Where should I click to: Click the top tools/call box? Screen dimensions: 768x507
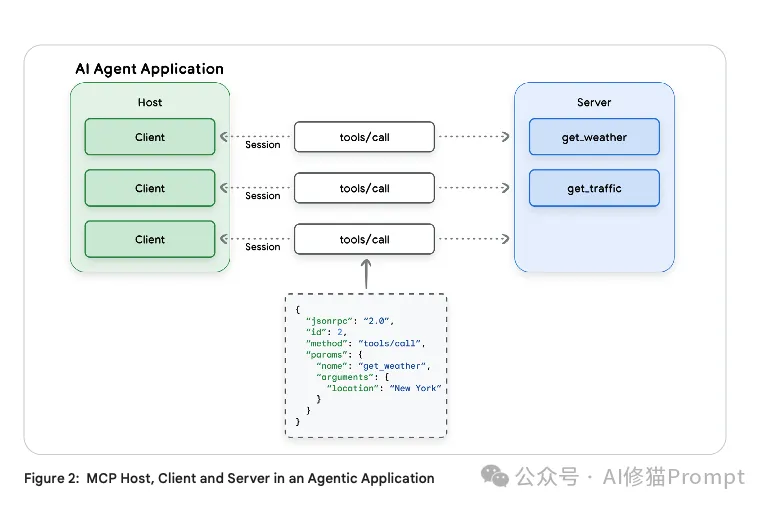364,137
